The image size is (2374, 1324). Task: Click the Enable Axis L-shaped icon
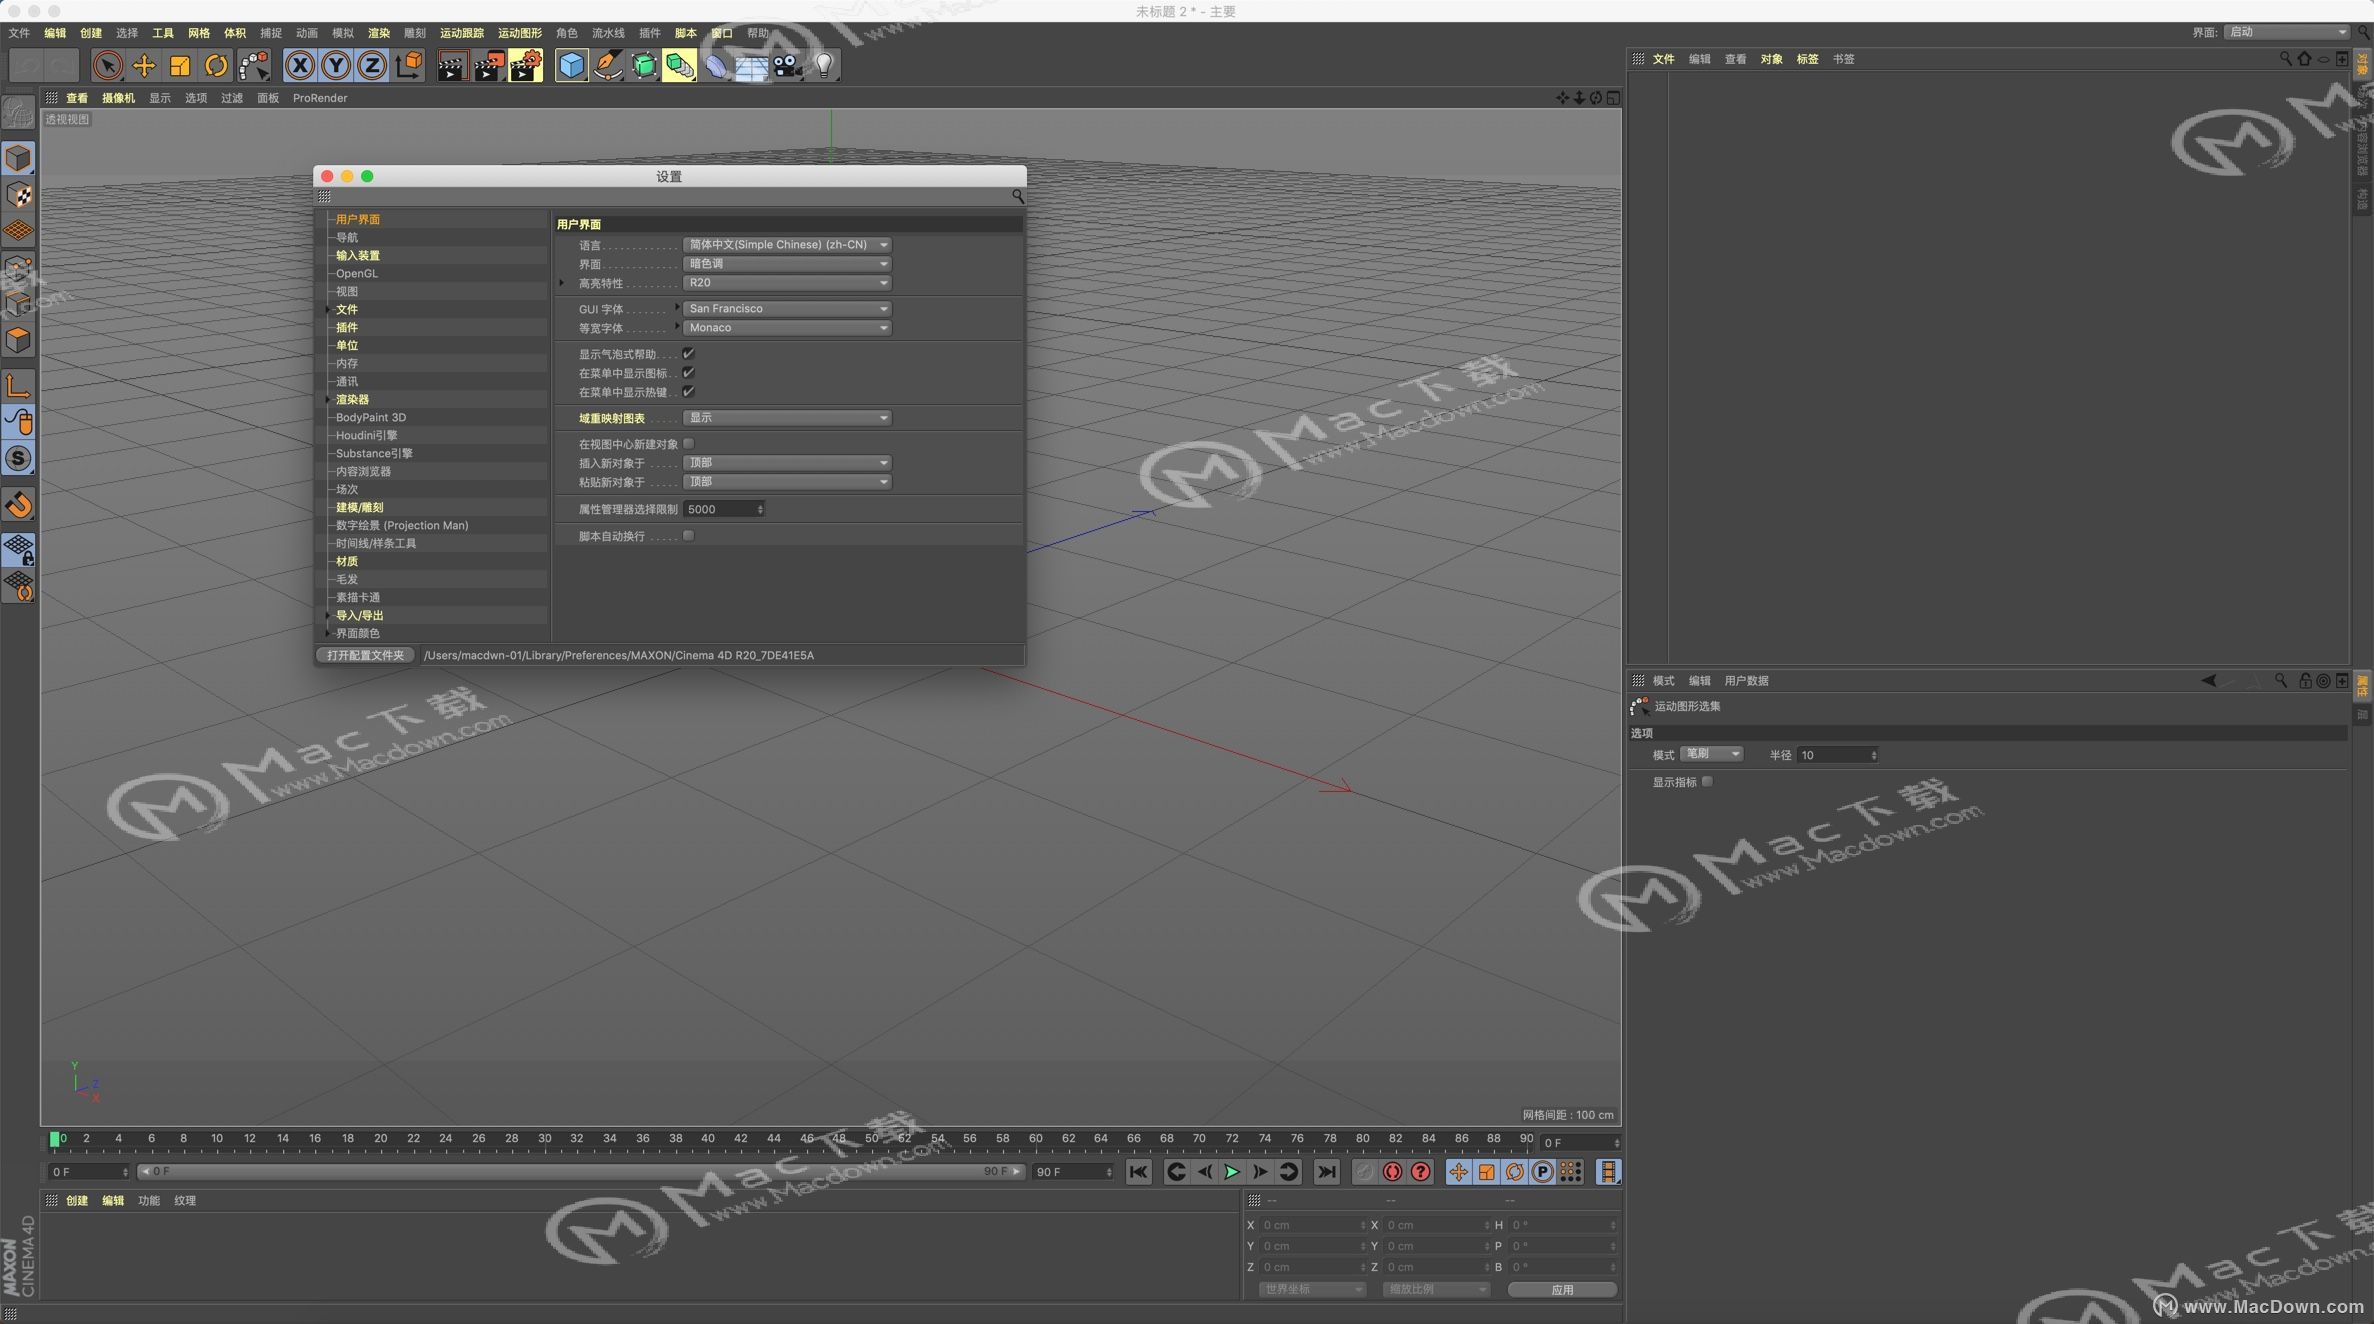pos(18,386)
